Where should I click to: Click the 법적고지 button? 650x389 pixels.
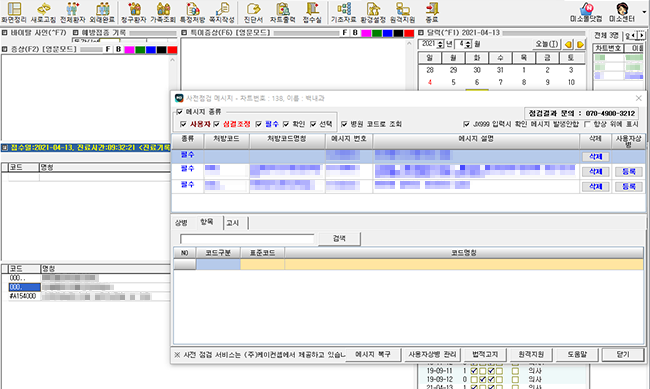tap(485, 355)
